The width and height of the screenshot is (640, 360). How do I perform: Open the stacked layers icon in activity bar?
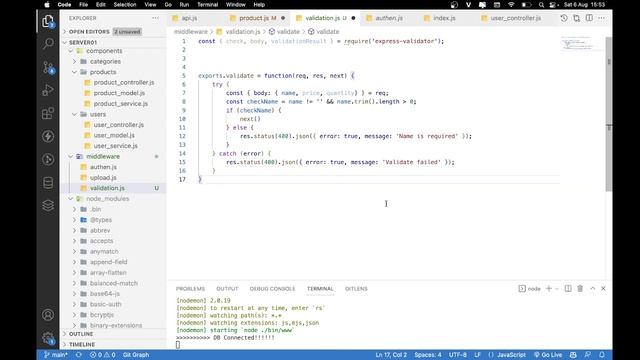point(48,205)
